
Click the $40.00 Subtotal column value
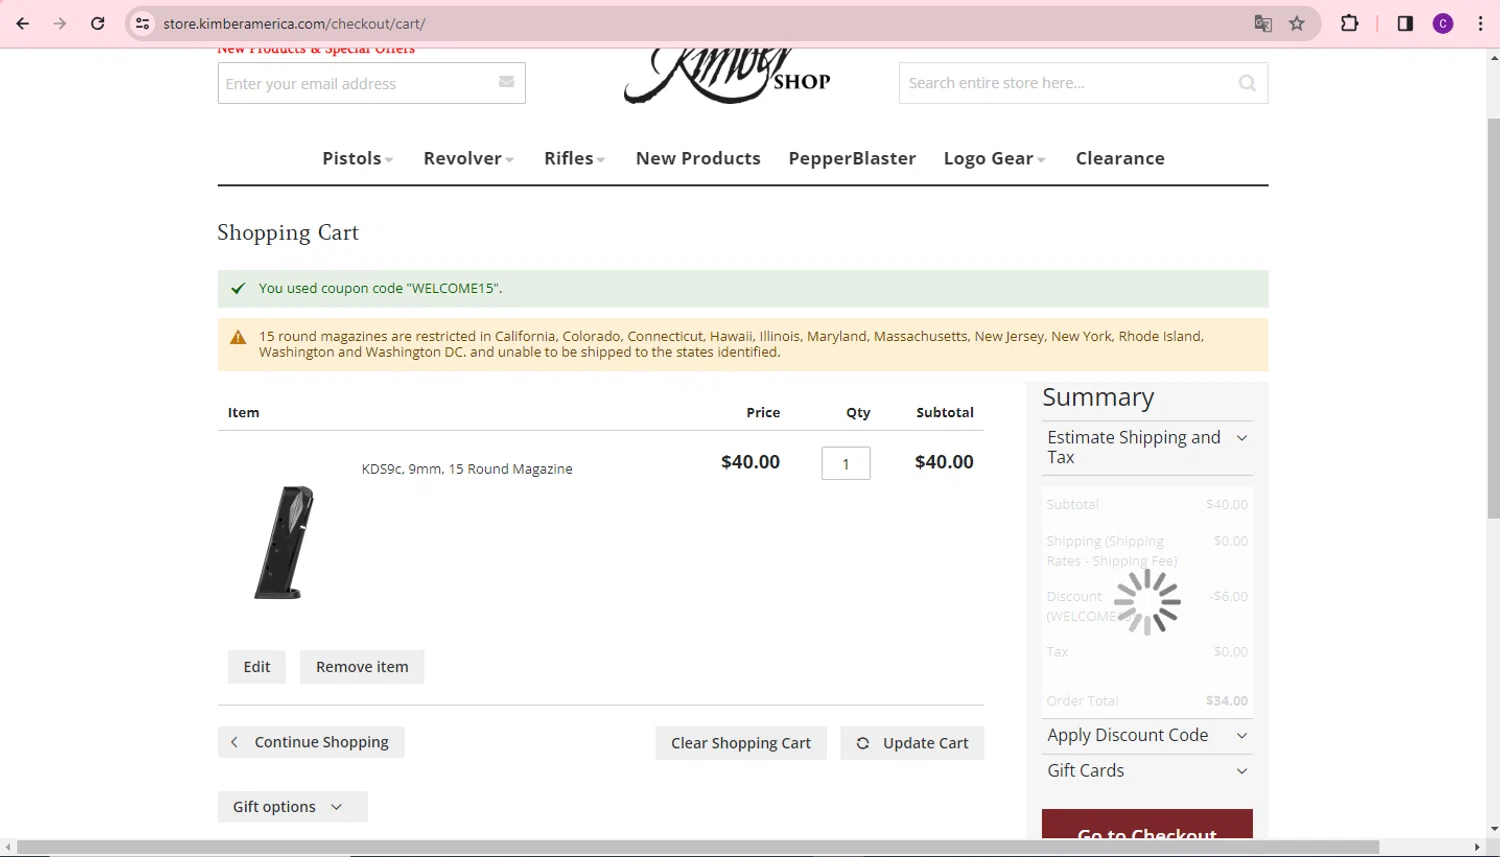[x=944, y=462]
